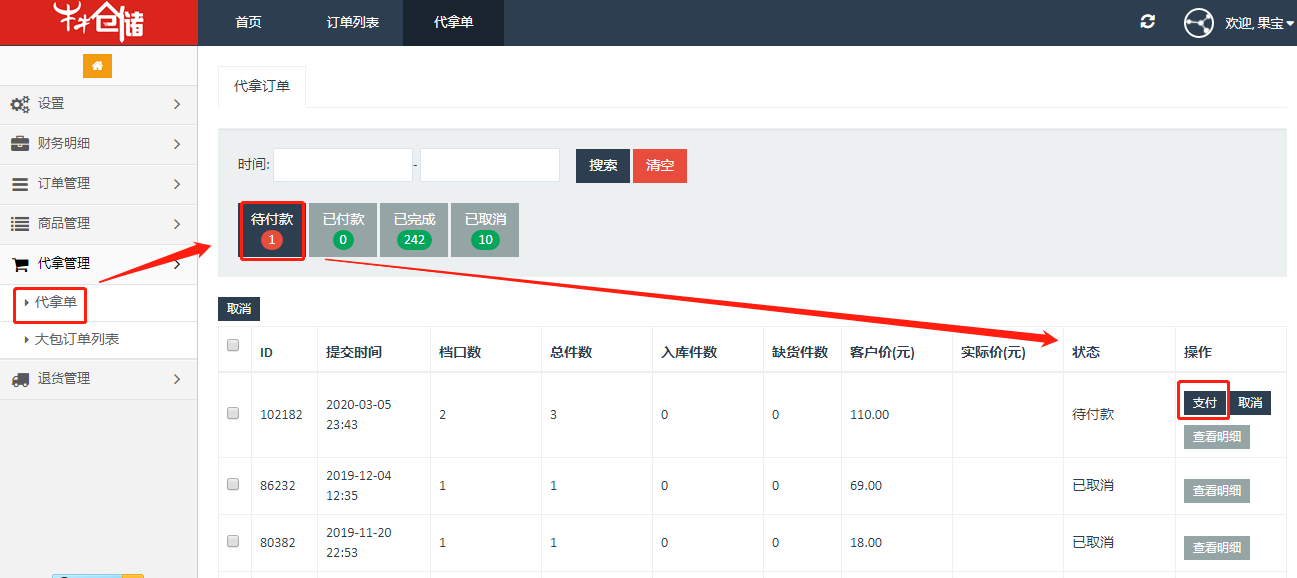The image size is (1297, 578).
Task: Click the 提交时间 column header
Action: pyautogui.click(x=354, y=353)
